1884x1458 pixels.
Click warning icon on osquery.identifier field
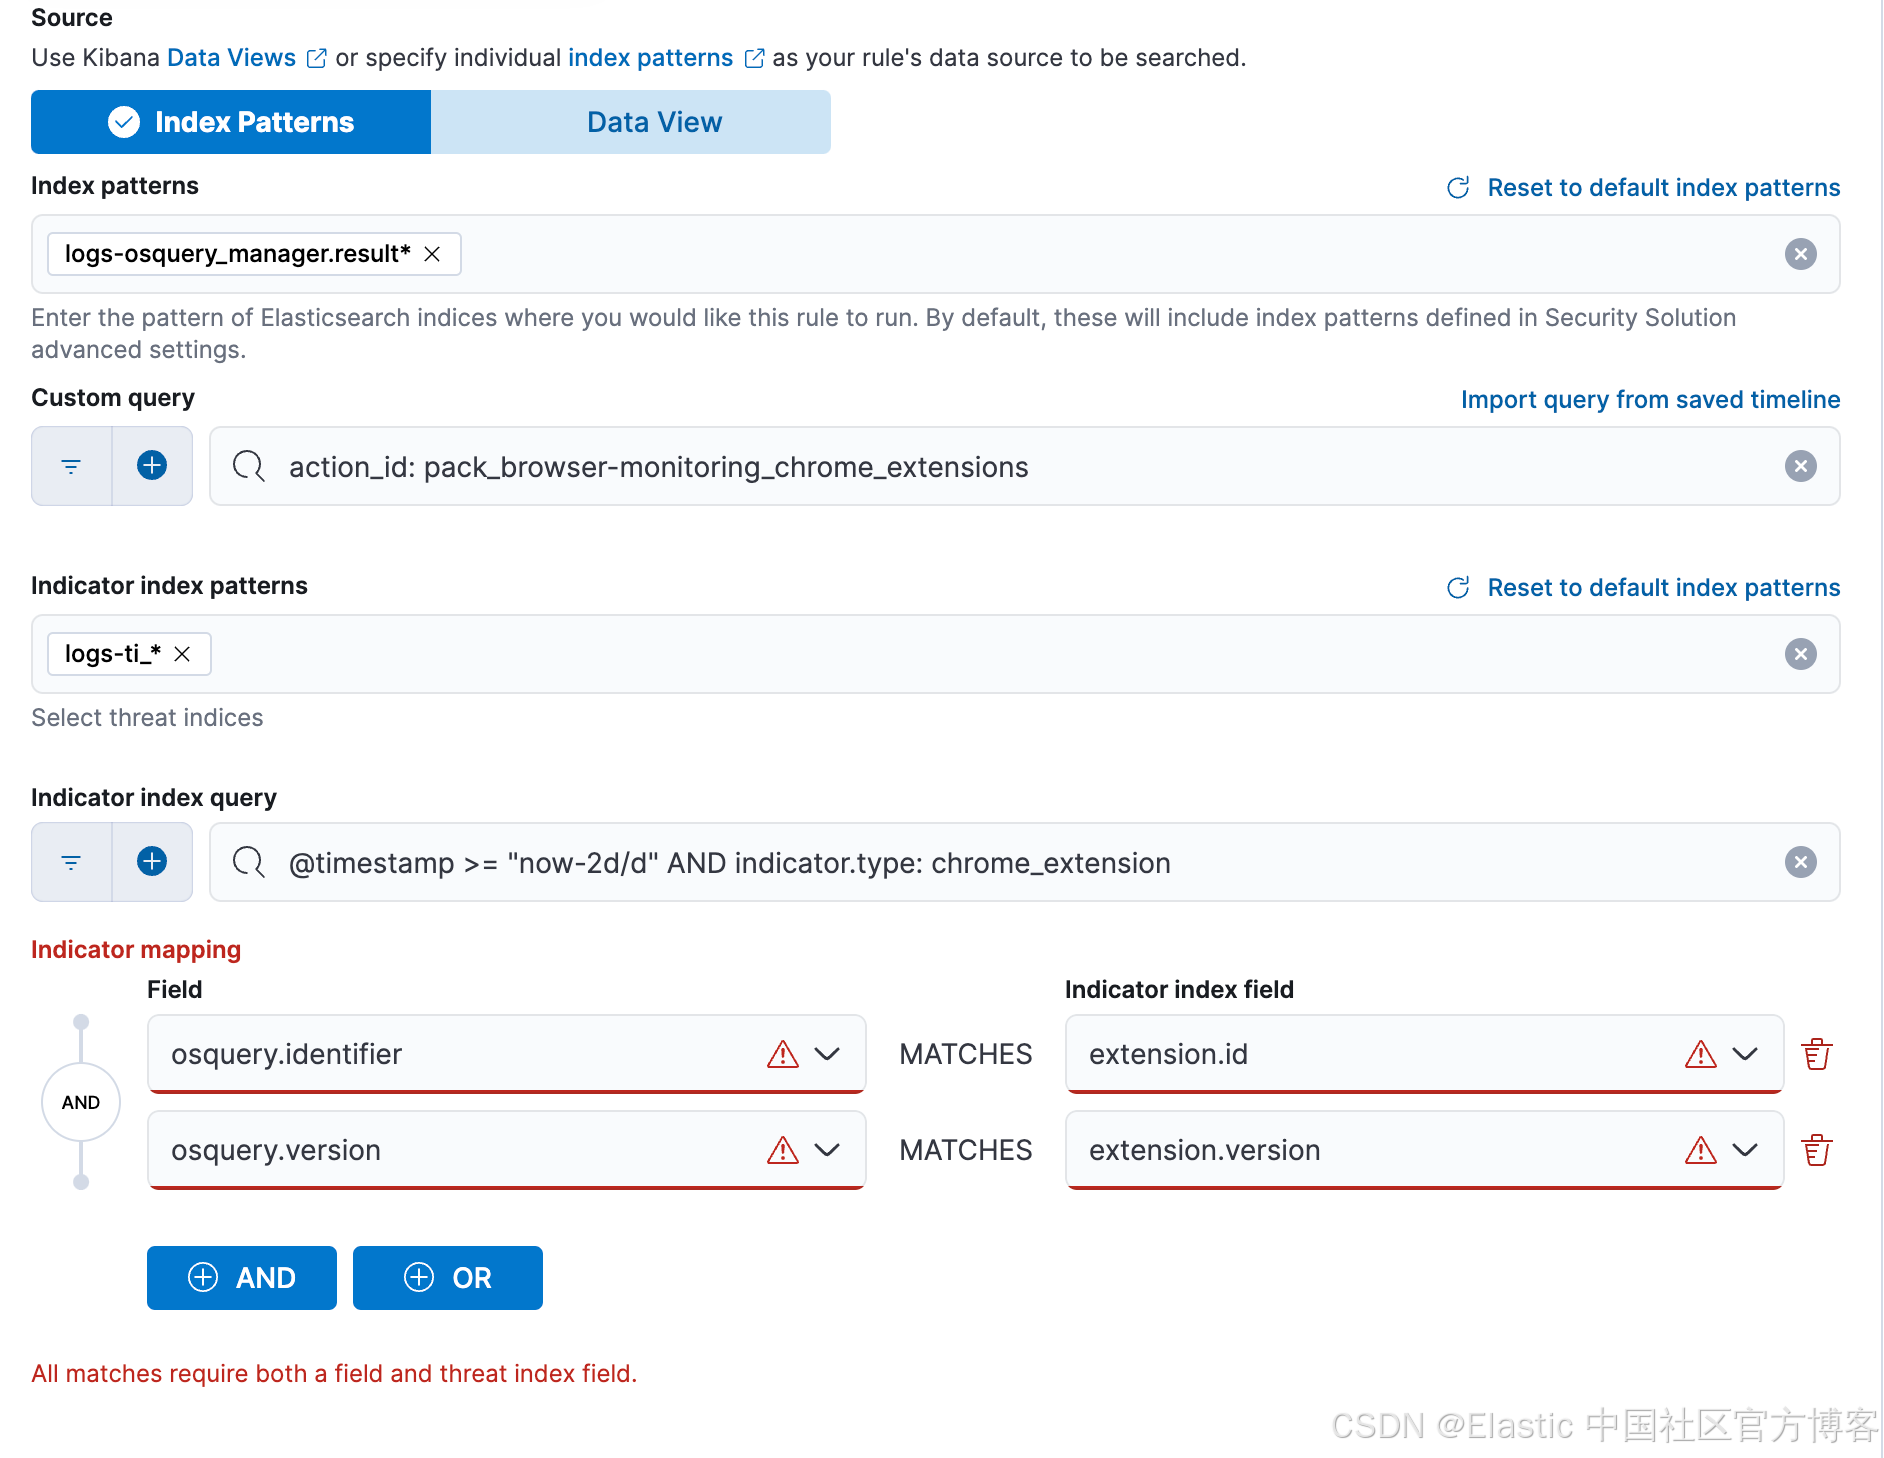783,1054
